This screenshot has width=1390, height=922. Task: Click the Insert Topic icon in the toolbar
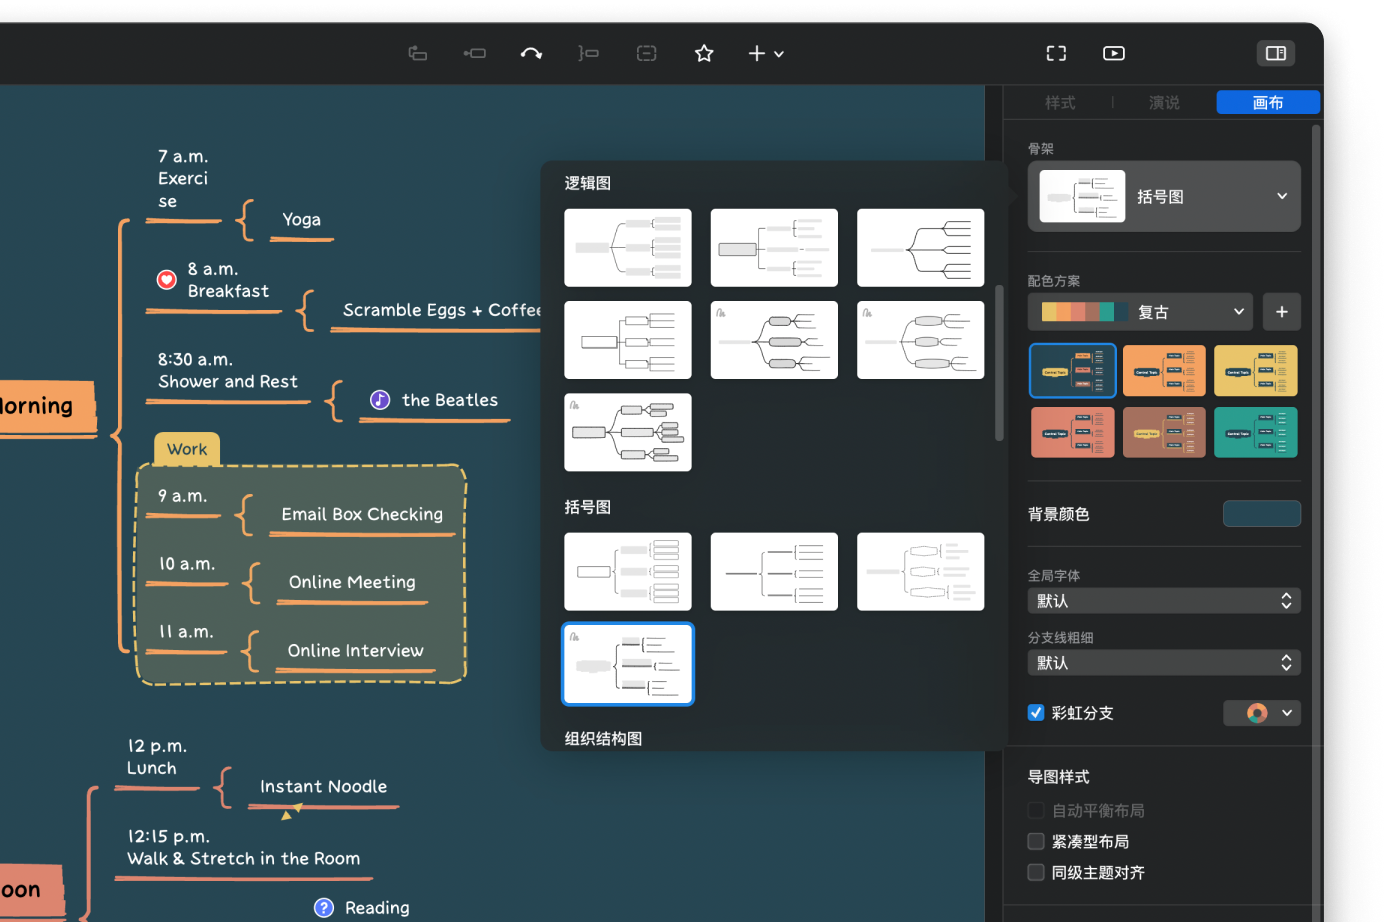418,53
